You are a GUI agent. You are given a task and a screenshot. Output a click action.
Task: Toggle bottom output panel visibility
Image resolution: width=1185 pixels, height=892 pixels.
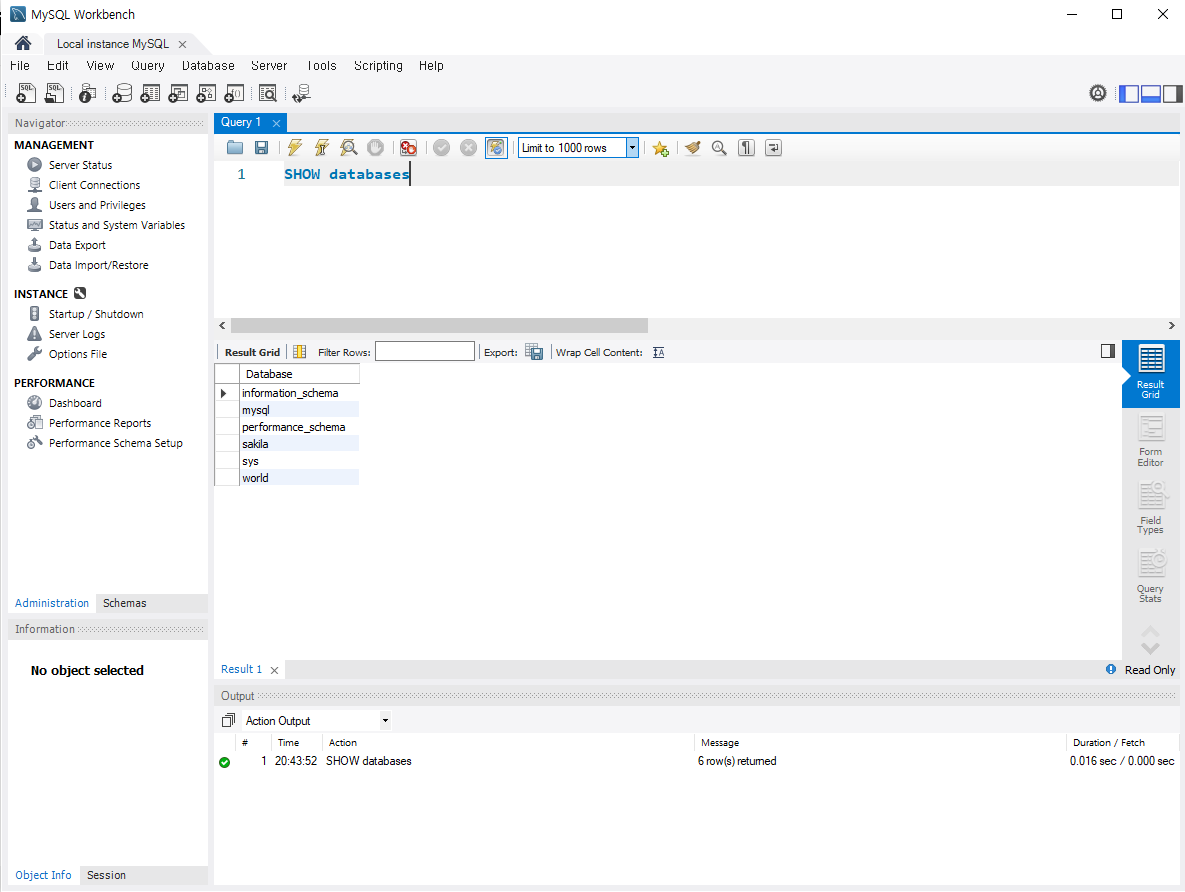tap(1151, 94)
